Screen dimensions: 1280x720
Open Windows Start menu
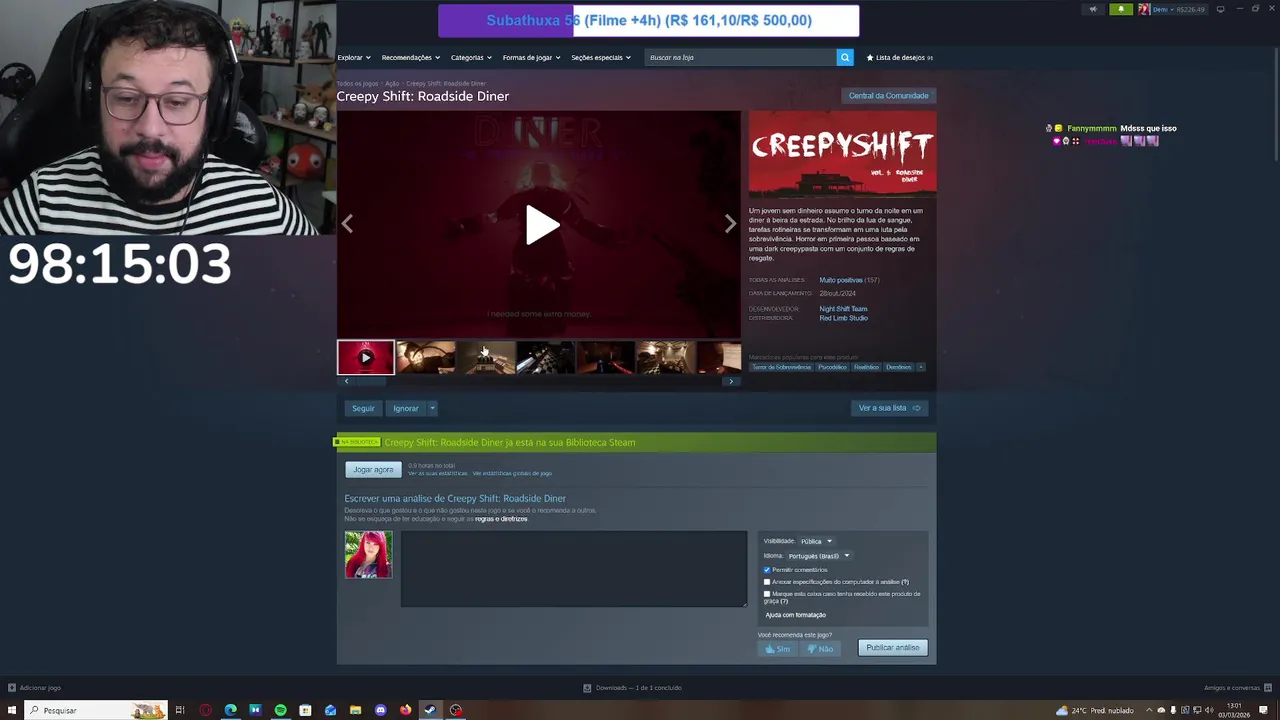click(x=12, y=710)
